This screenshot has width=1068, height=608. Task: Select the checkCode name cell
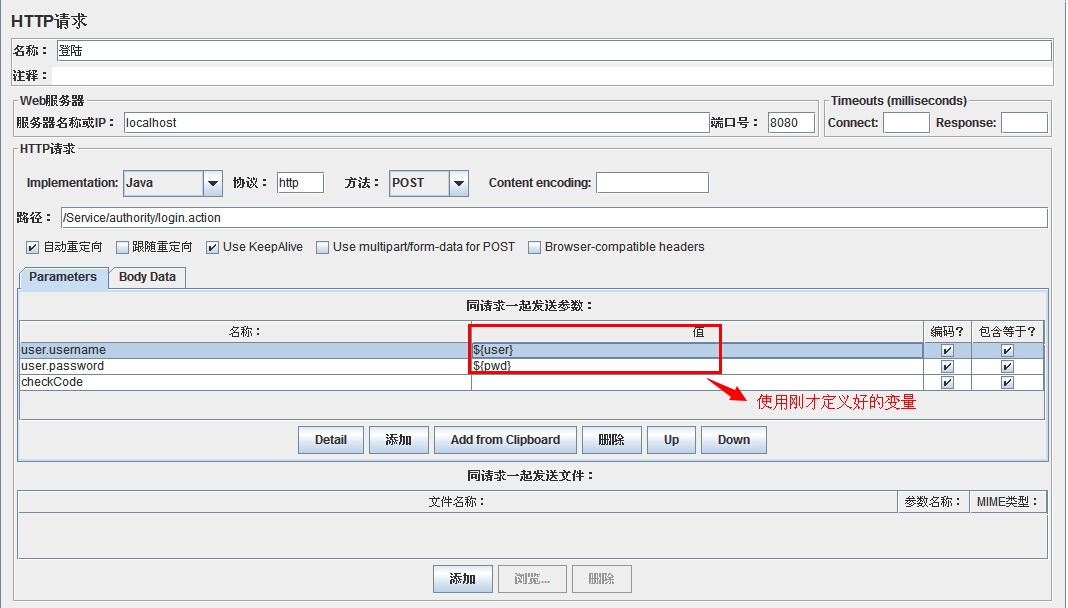click(x=245, y=382)
